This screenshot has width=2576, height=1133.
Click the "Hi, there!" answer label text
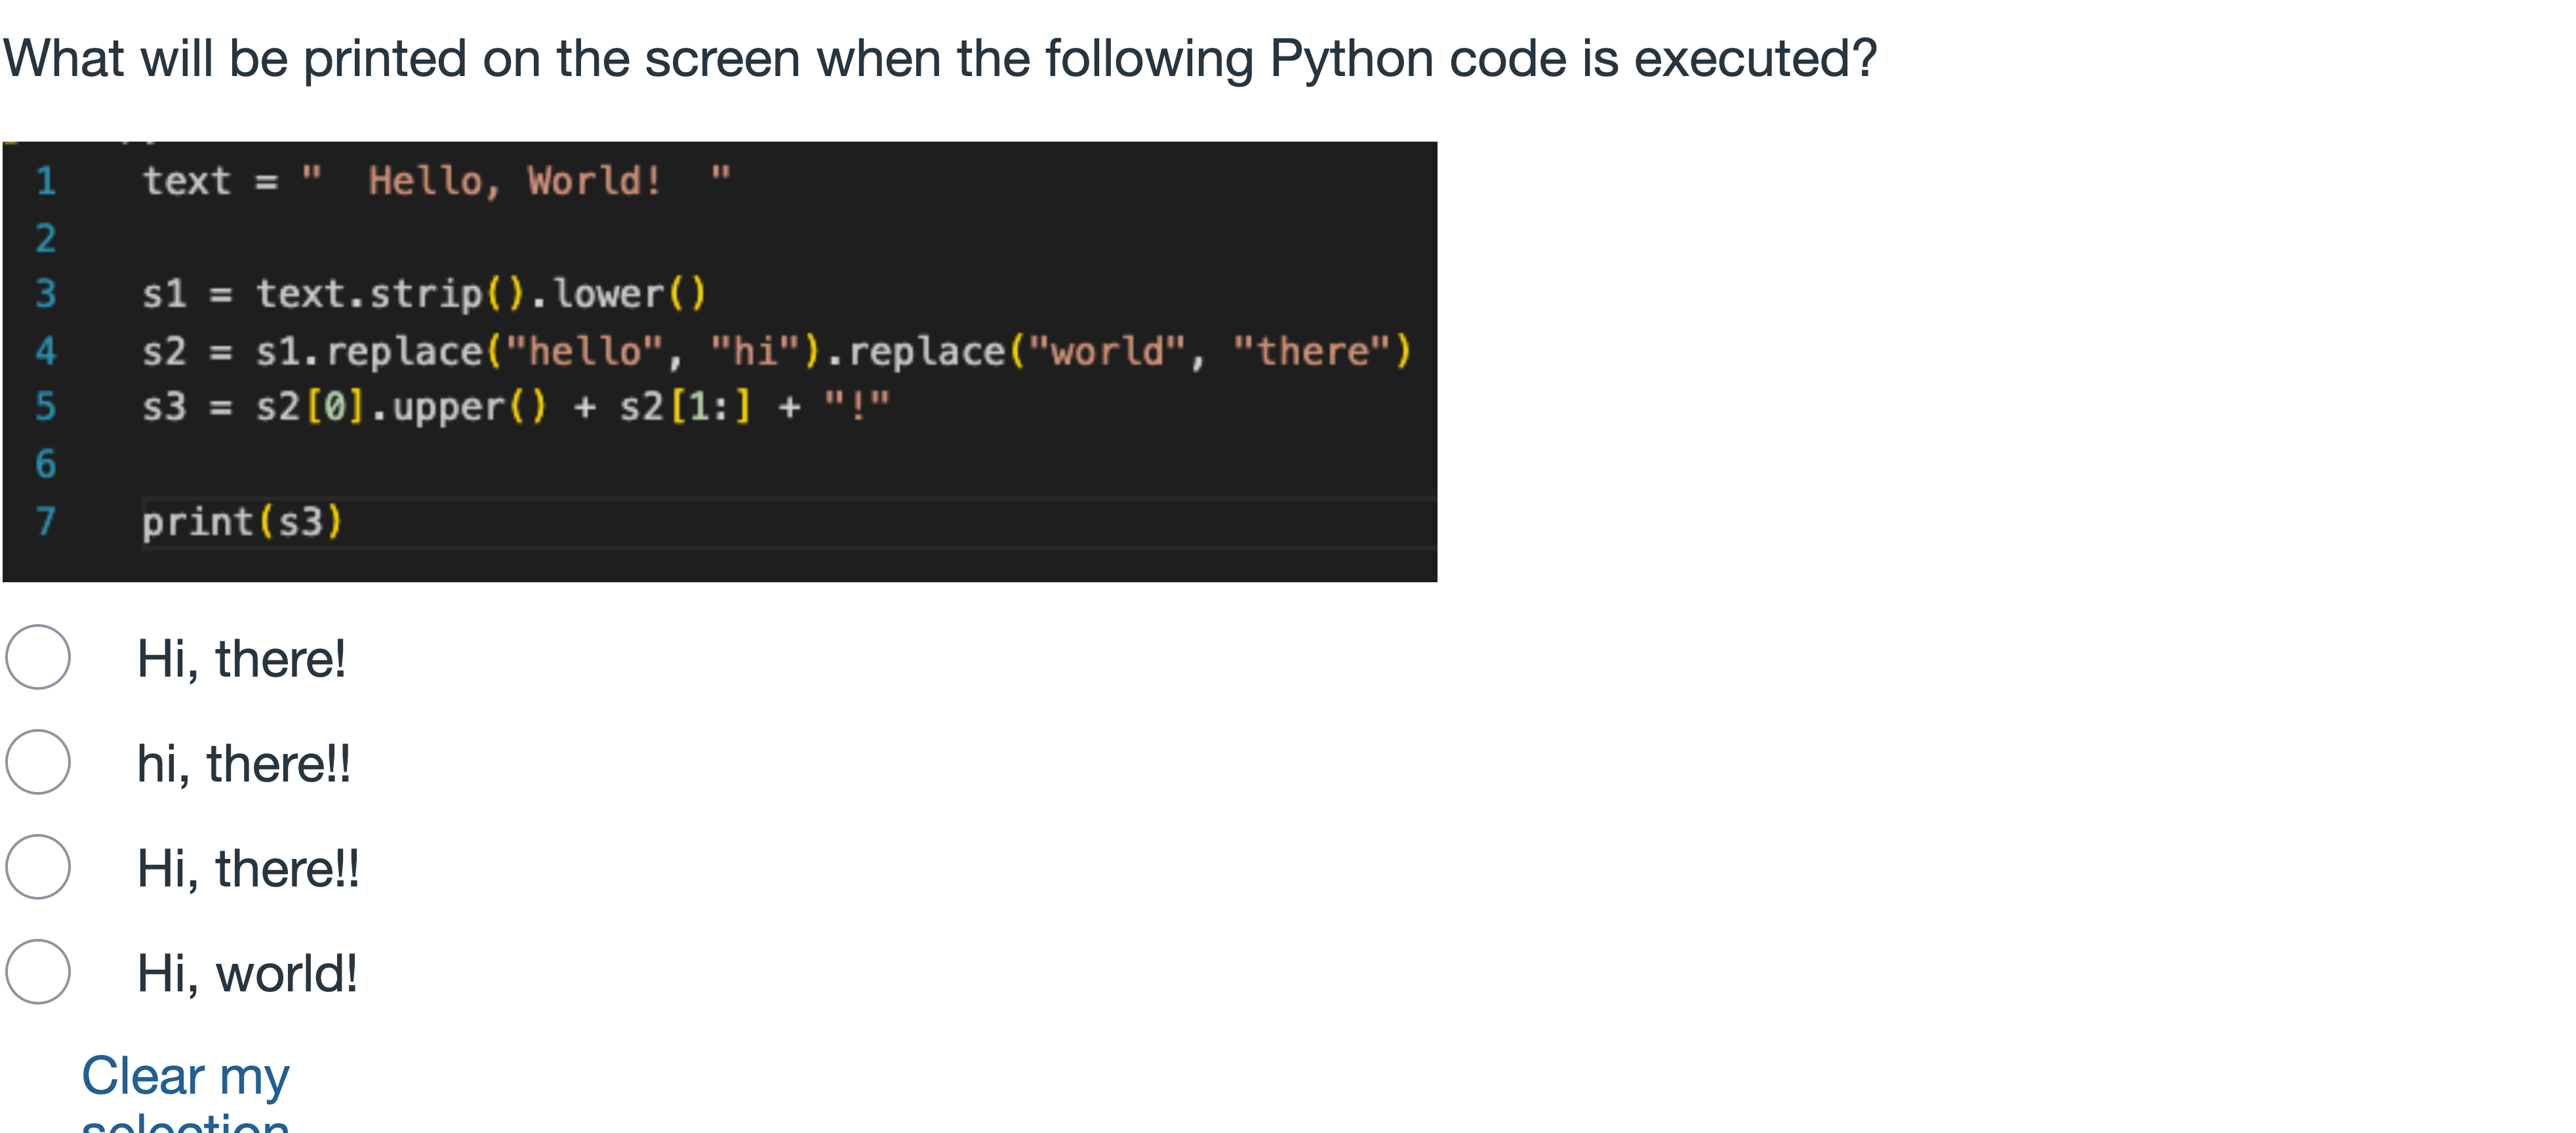(x=241, y=659)
